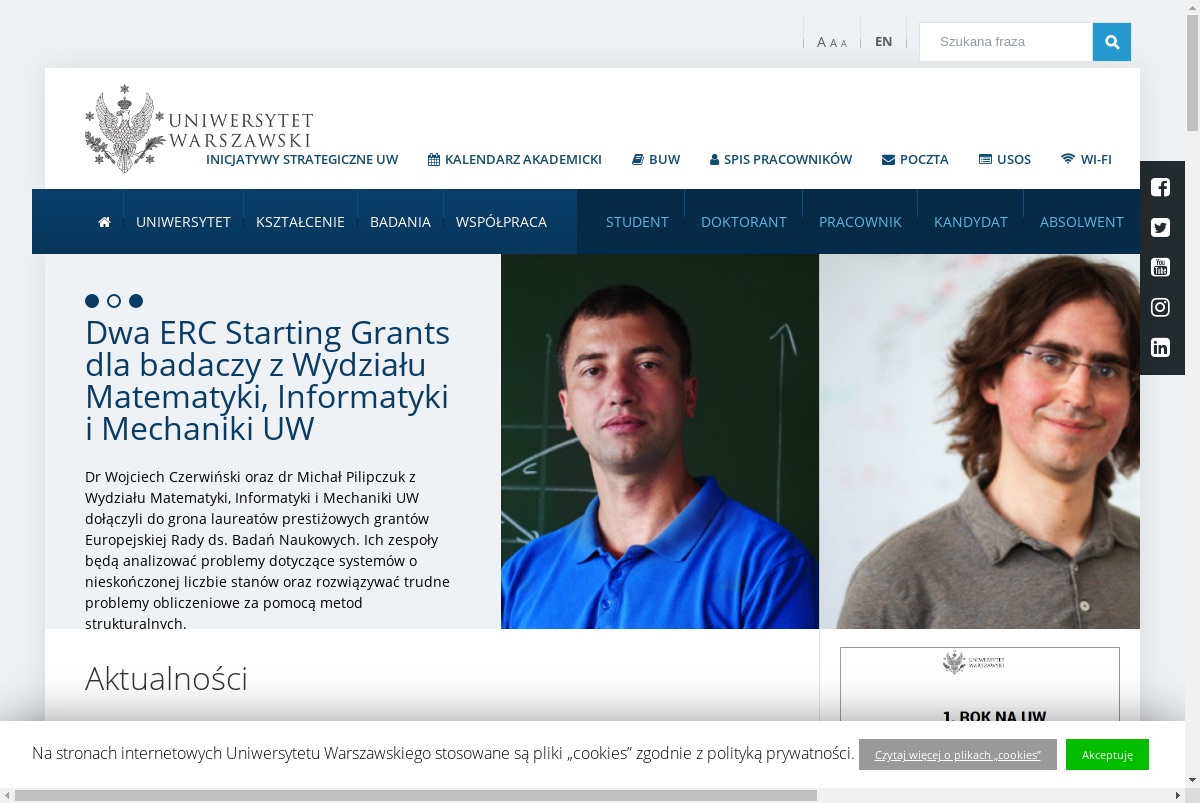Open Czytaj więcej o plikach cookies link
1200x803 pixels.
(958, 754)
